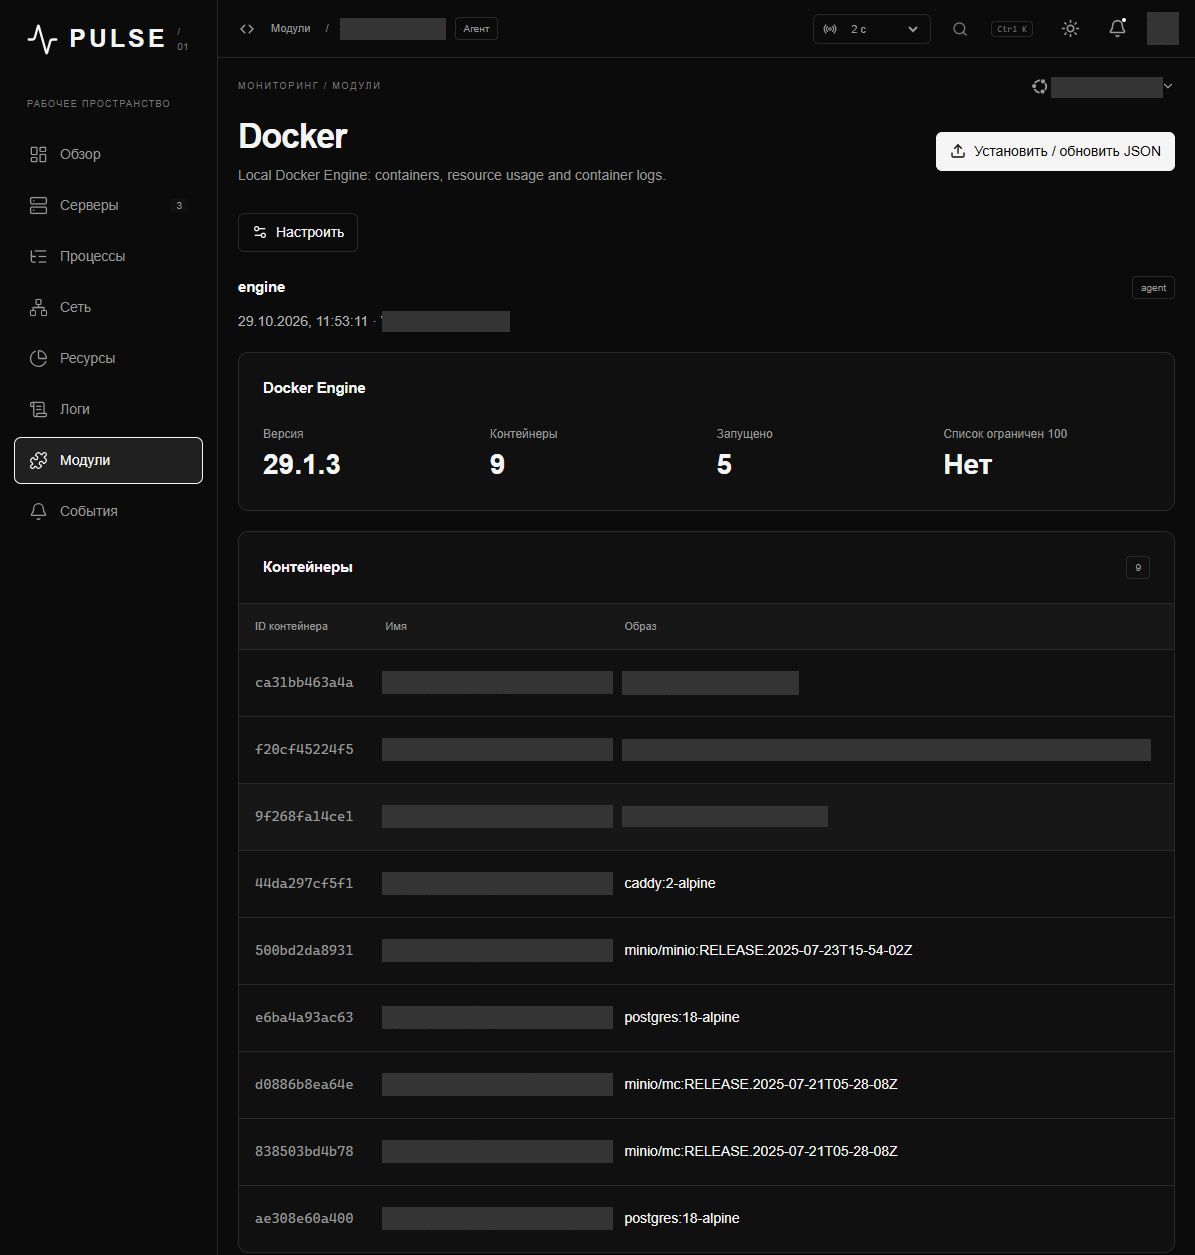
Task: Click postgres:18-alpine in row ae308e60a400
Action: pyautogui.click(x=682, y=1219)
